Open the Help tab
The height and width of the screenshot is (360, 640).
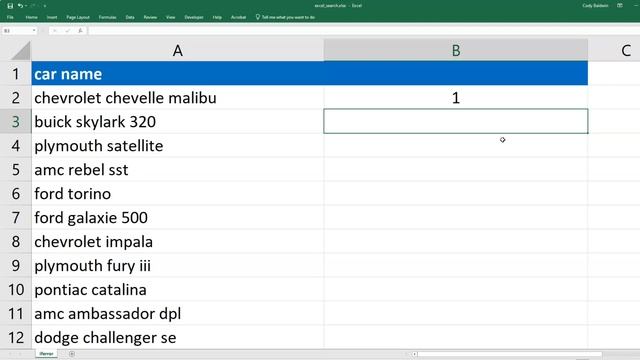coord(217,17)
